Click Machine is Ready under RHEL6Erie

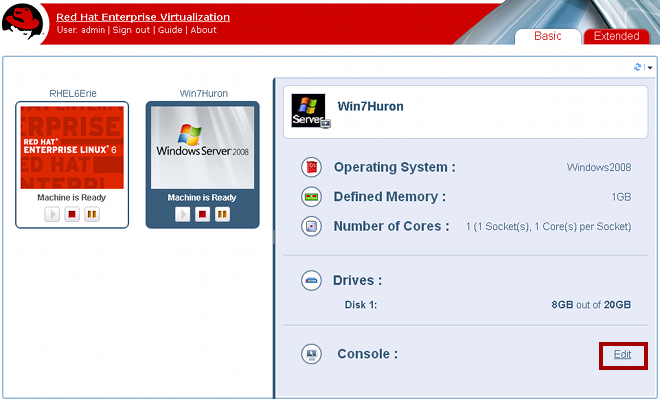72,197
